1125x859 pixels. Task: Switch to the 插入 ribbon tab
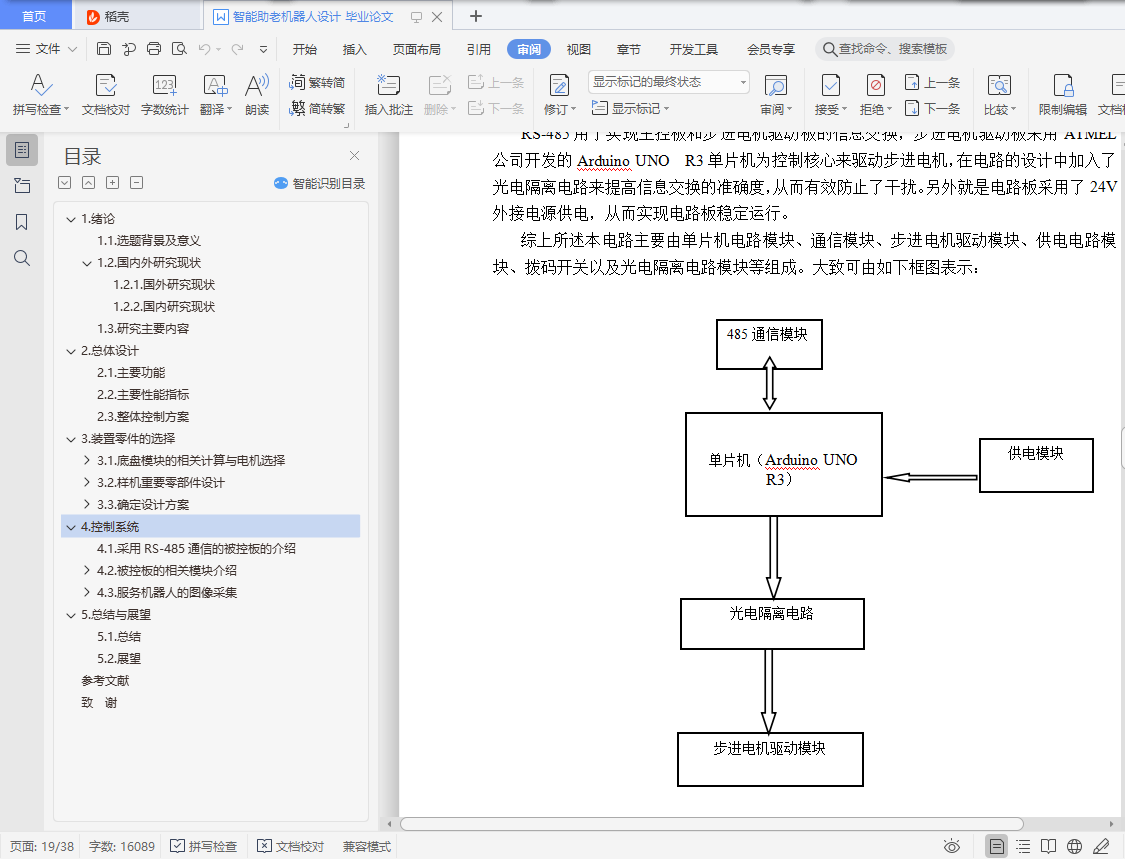354,49
